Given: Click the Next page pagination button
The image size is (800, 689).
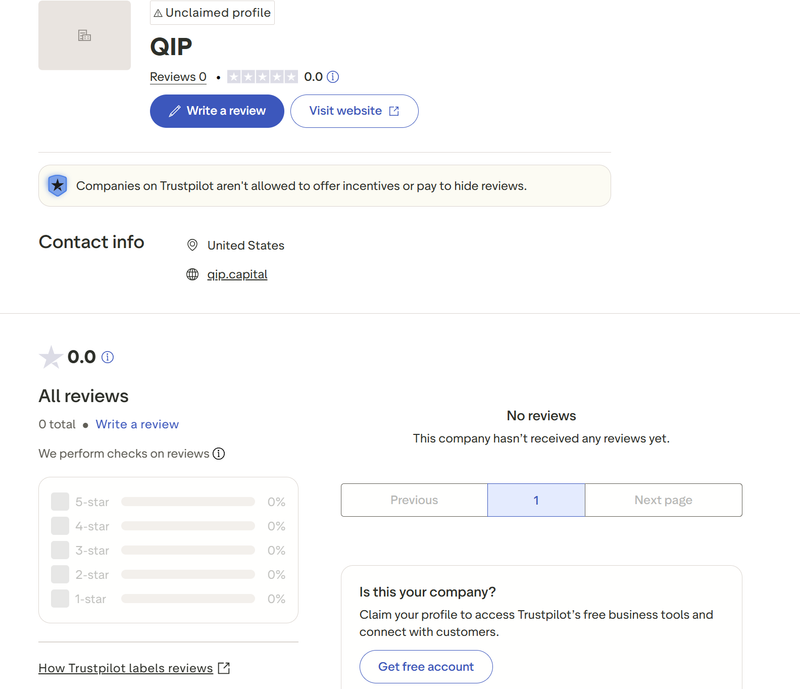Looking at the screenshot, I should [663, 500].
